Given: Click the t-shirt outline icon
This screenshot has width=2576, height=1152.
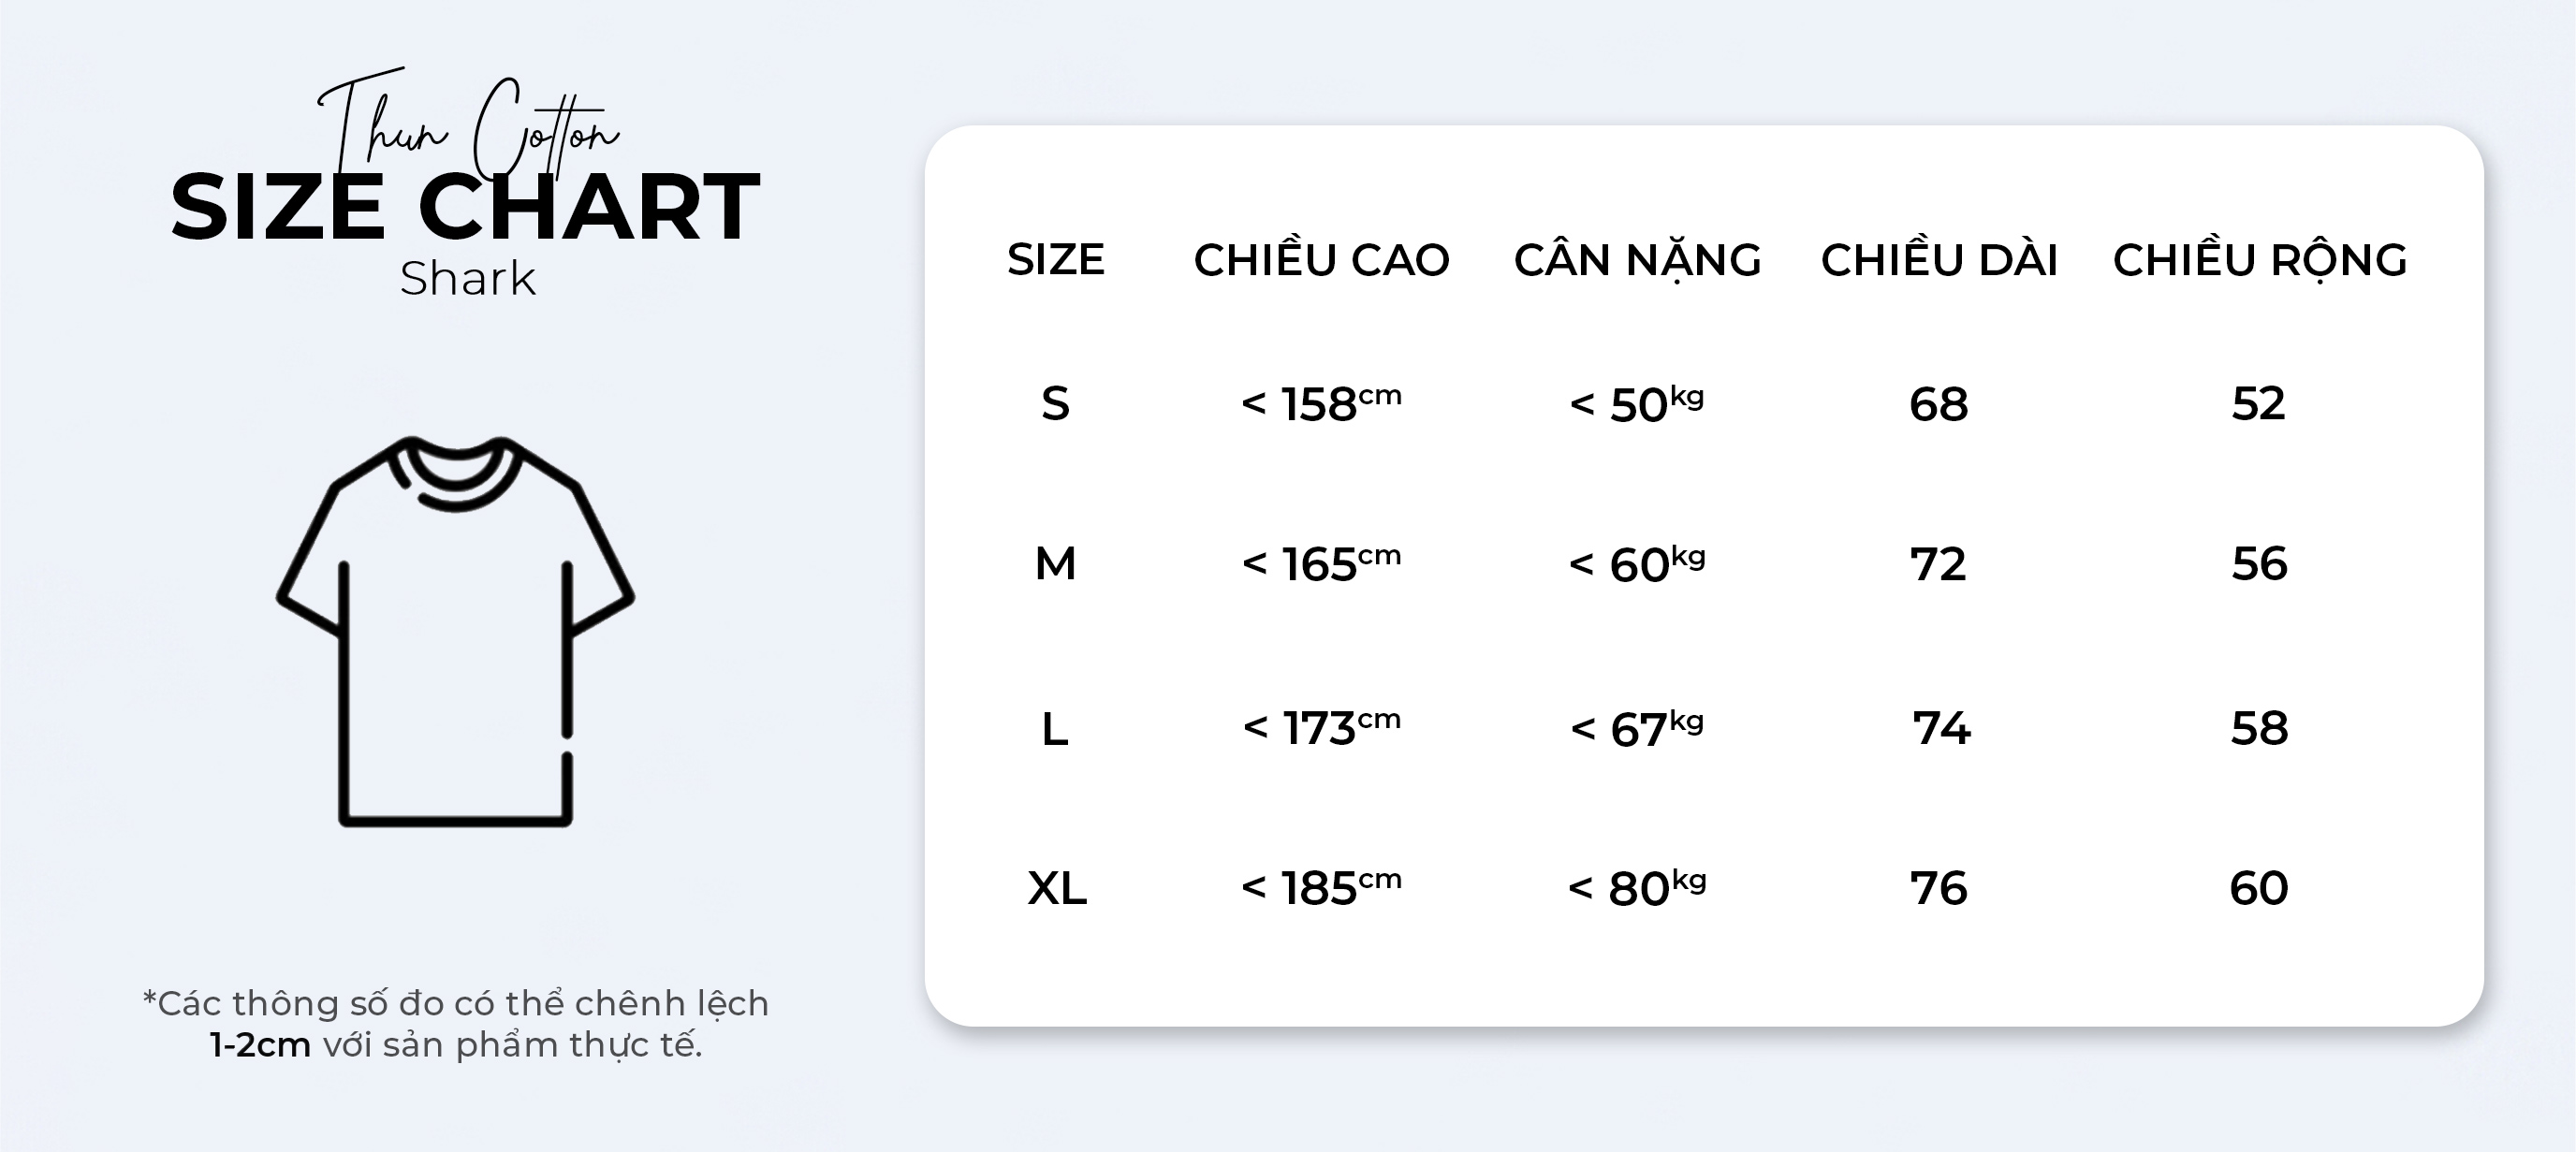Looking at the screenshot, I should (455, 631).
